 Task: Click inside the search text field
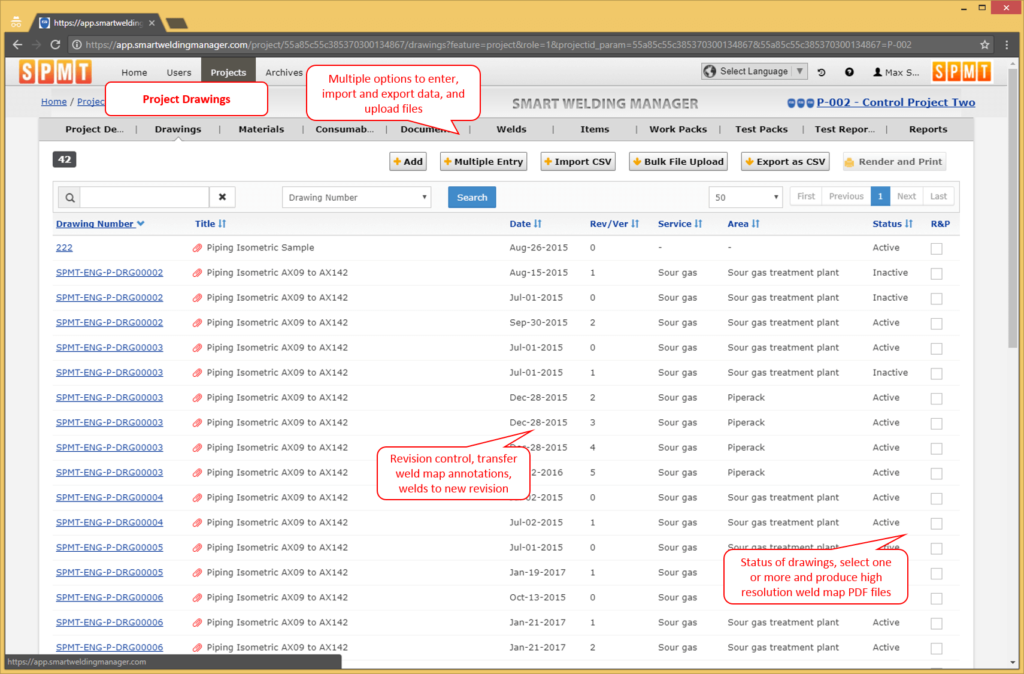coord(140,197)
